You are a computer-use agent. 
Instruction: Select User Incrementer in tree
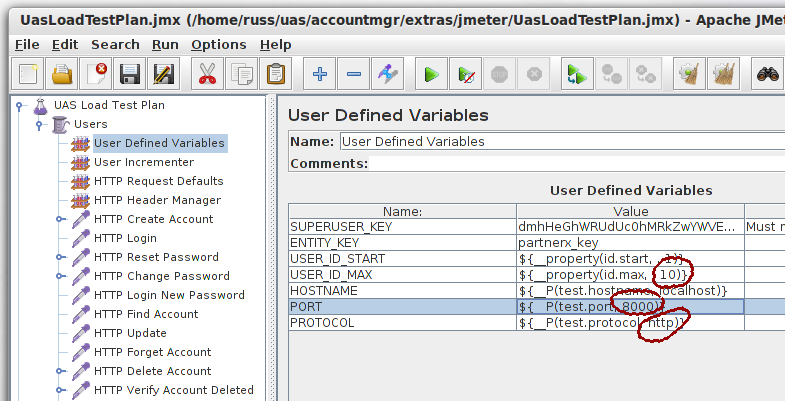[144, 162]
